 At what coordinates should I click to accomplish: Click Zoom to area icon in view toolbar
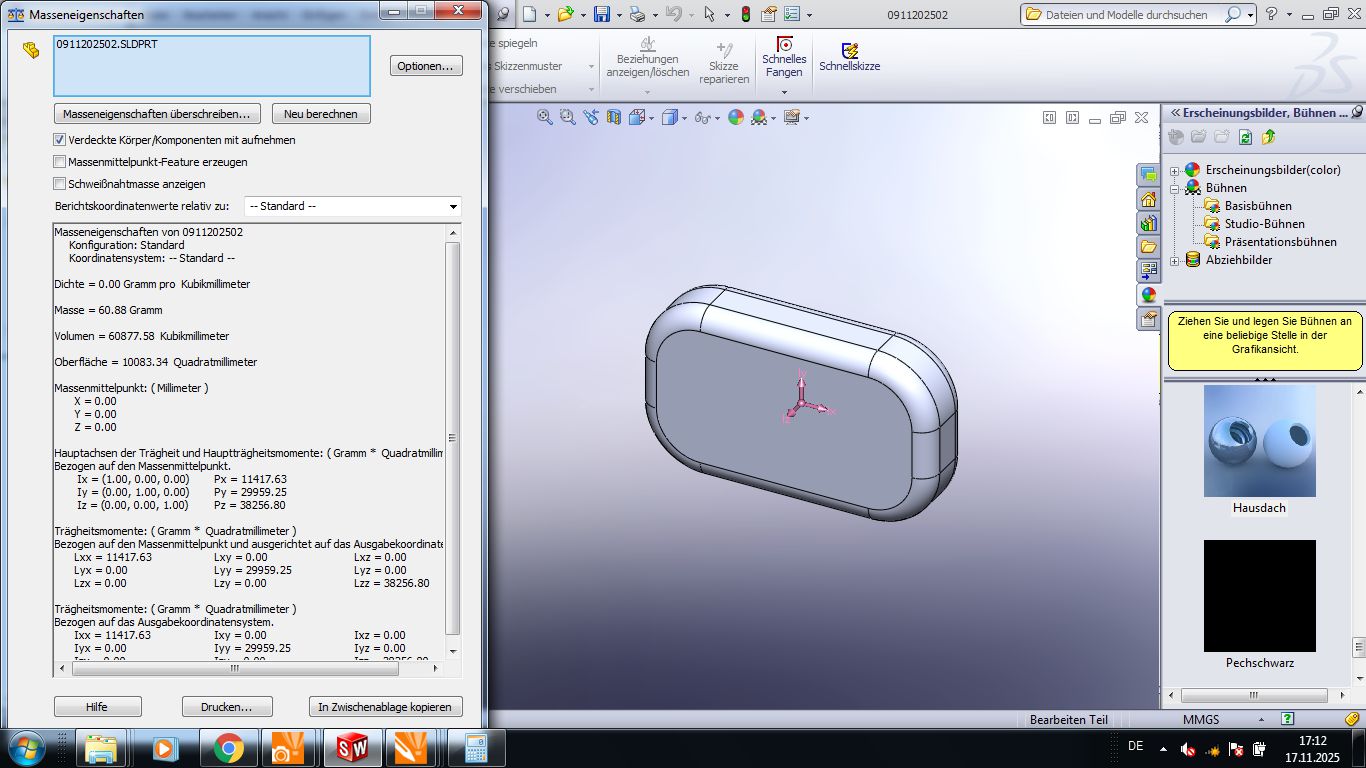(x=568, y=117)
